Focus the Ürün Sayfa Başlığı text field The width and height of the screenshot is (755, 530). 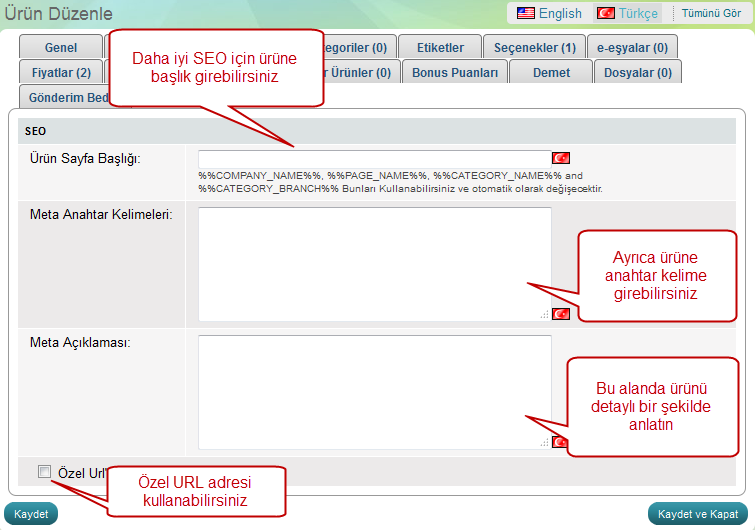pyautogui.click(x=374, y=158)
